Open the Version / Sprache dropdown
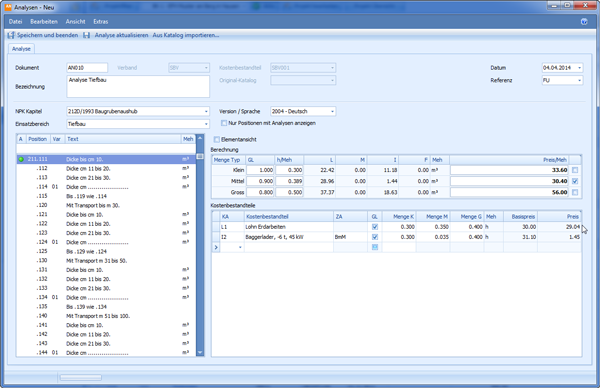The width and height of the screenshot is (600, 388). [x=332, y=111]
